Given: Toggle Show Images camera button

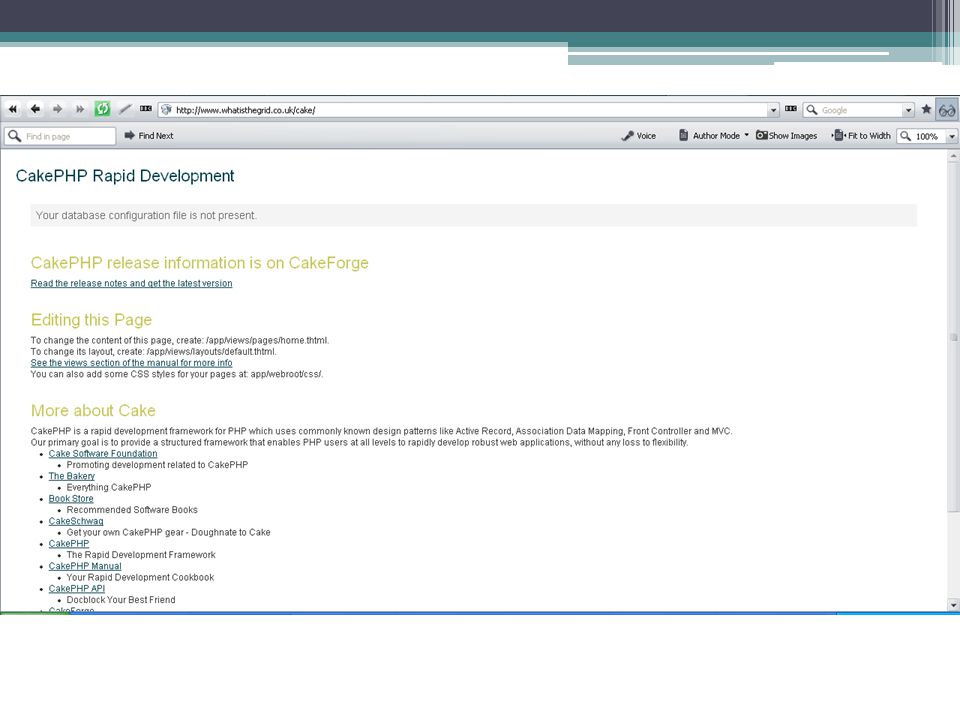Looking at the screenshot, I should tap(786, 136).
